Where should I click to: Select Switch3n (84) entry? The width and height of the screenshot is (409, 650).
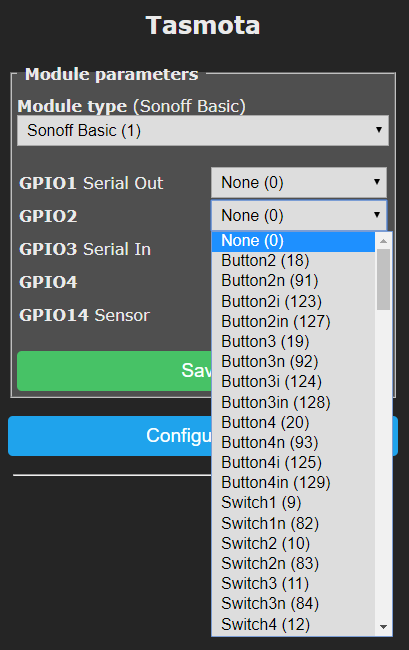(x=293, y=604)
